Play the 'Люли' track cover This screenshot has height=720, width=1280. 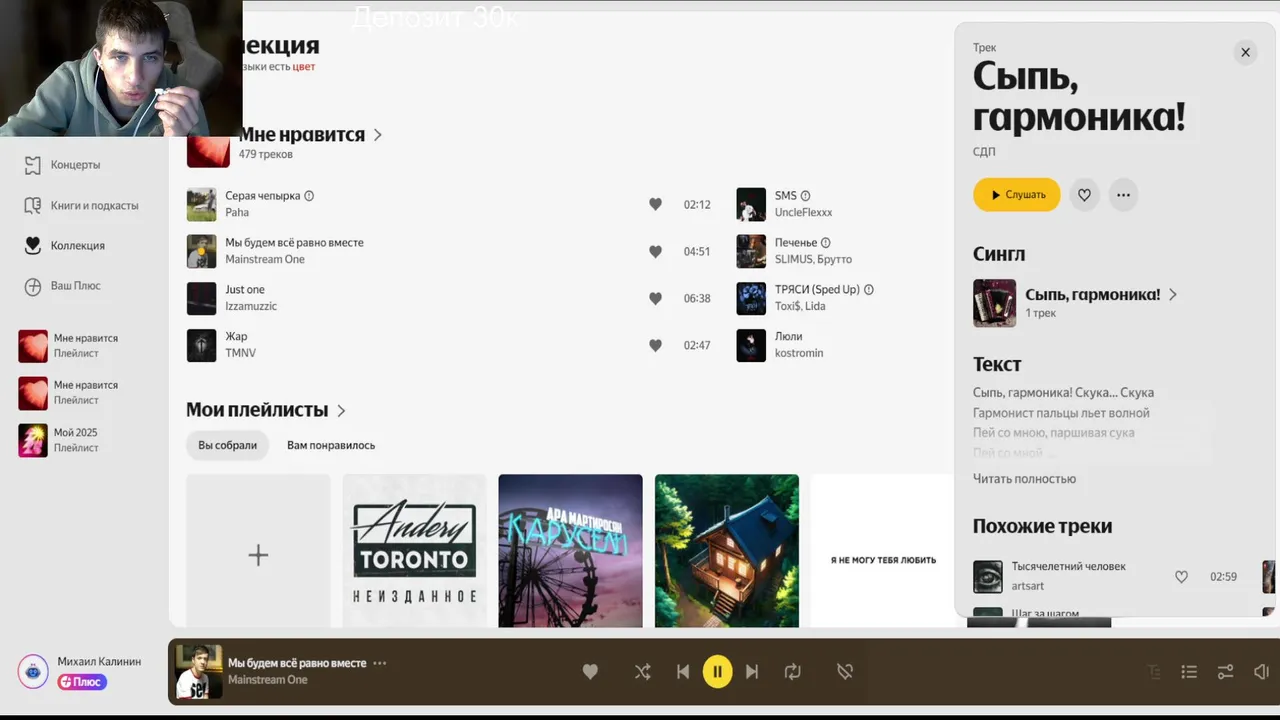(751, 345)
